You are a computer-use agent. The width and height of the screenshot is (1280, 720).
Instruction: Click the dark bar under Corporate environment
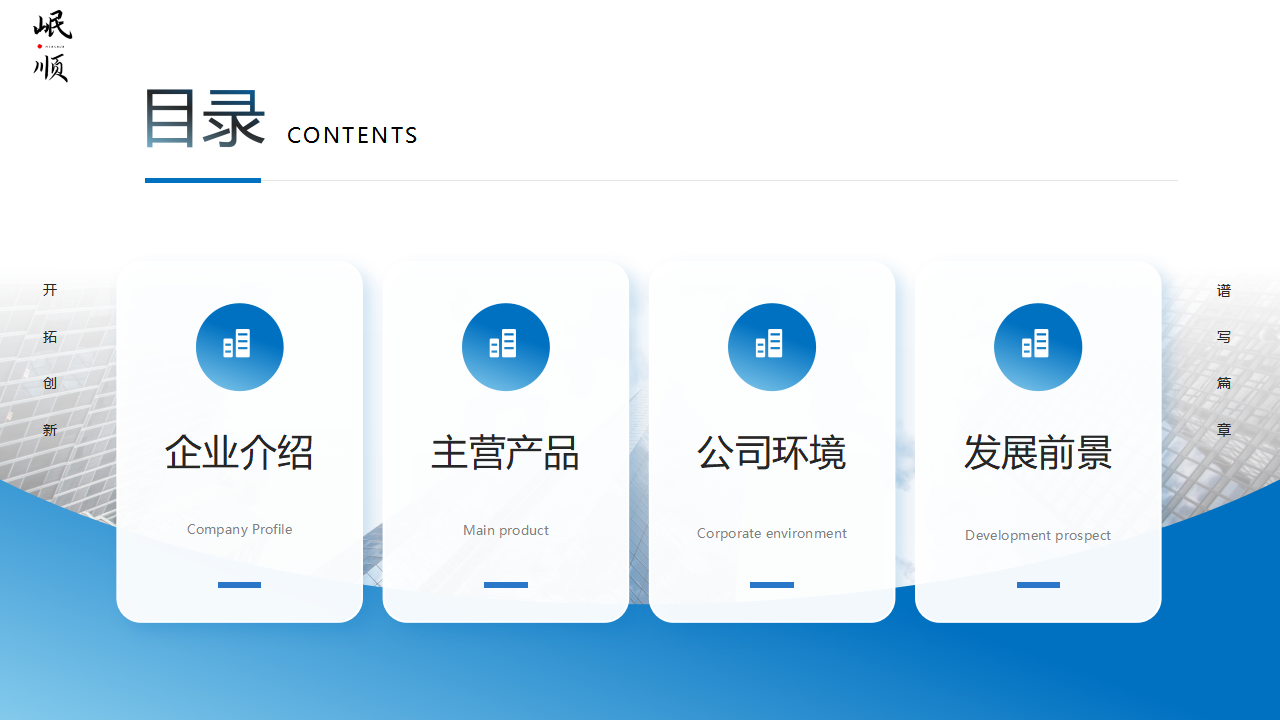(771, 585)
